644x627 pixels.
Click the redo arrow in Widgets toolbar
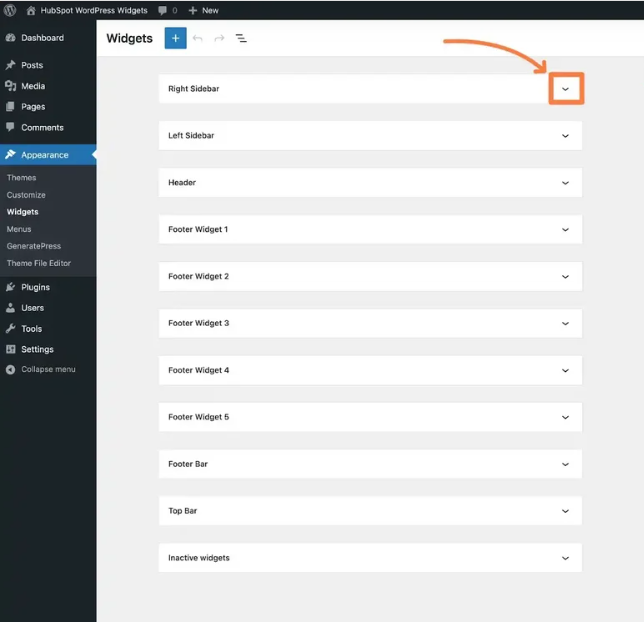tap(219, 38)
